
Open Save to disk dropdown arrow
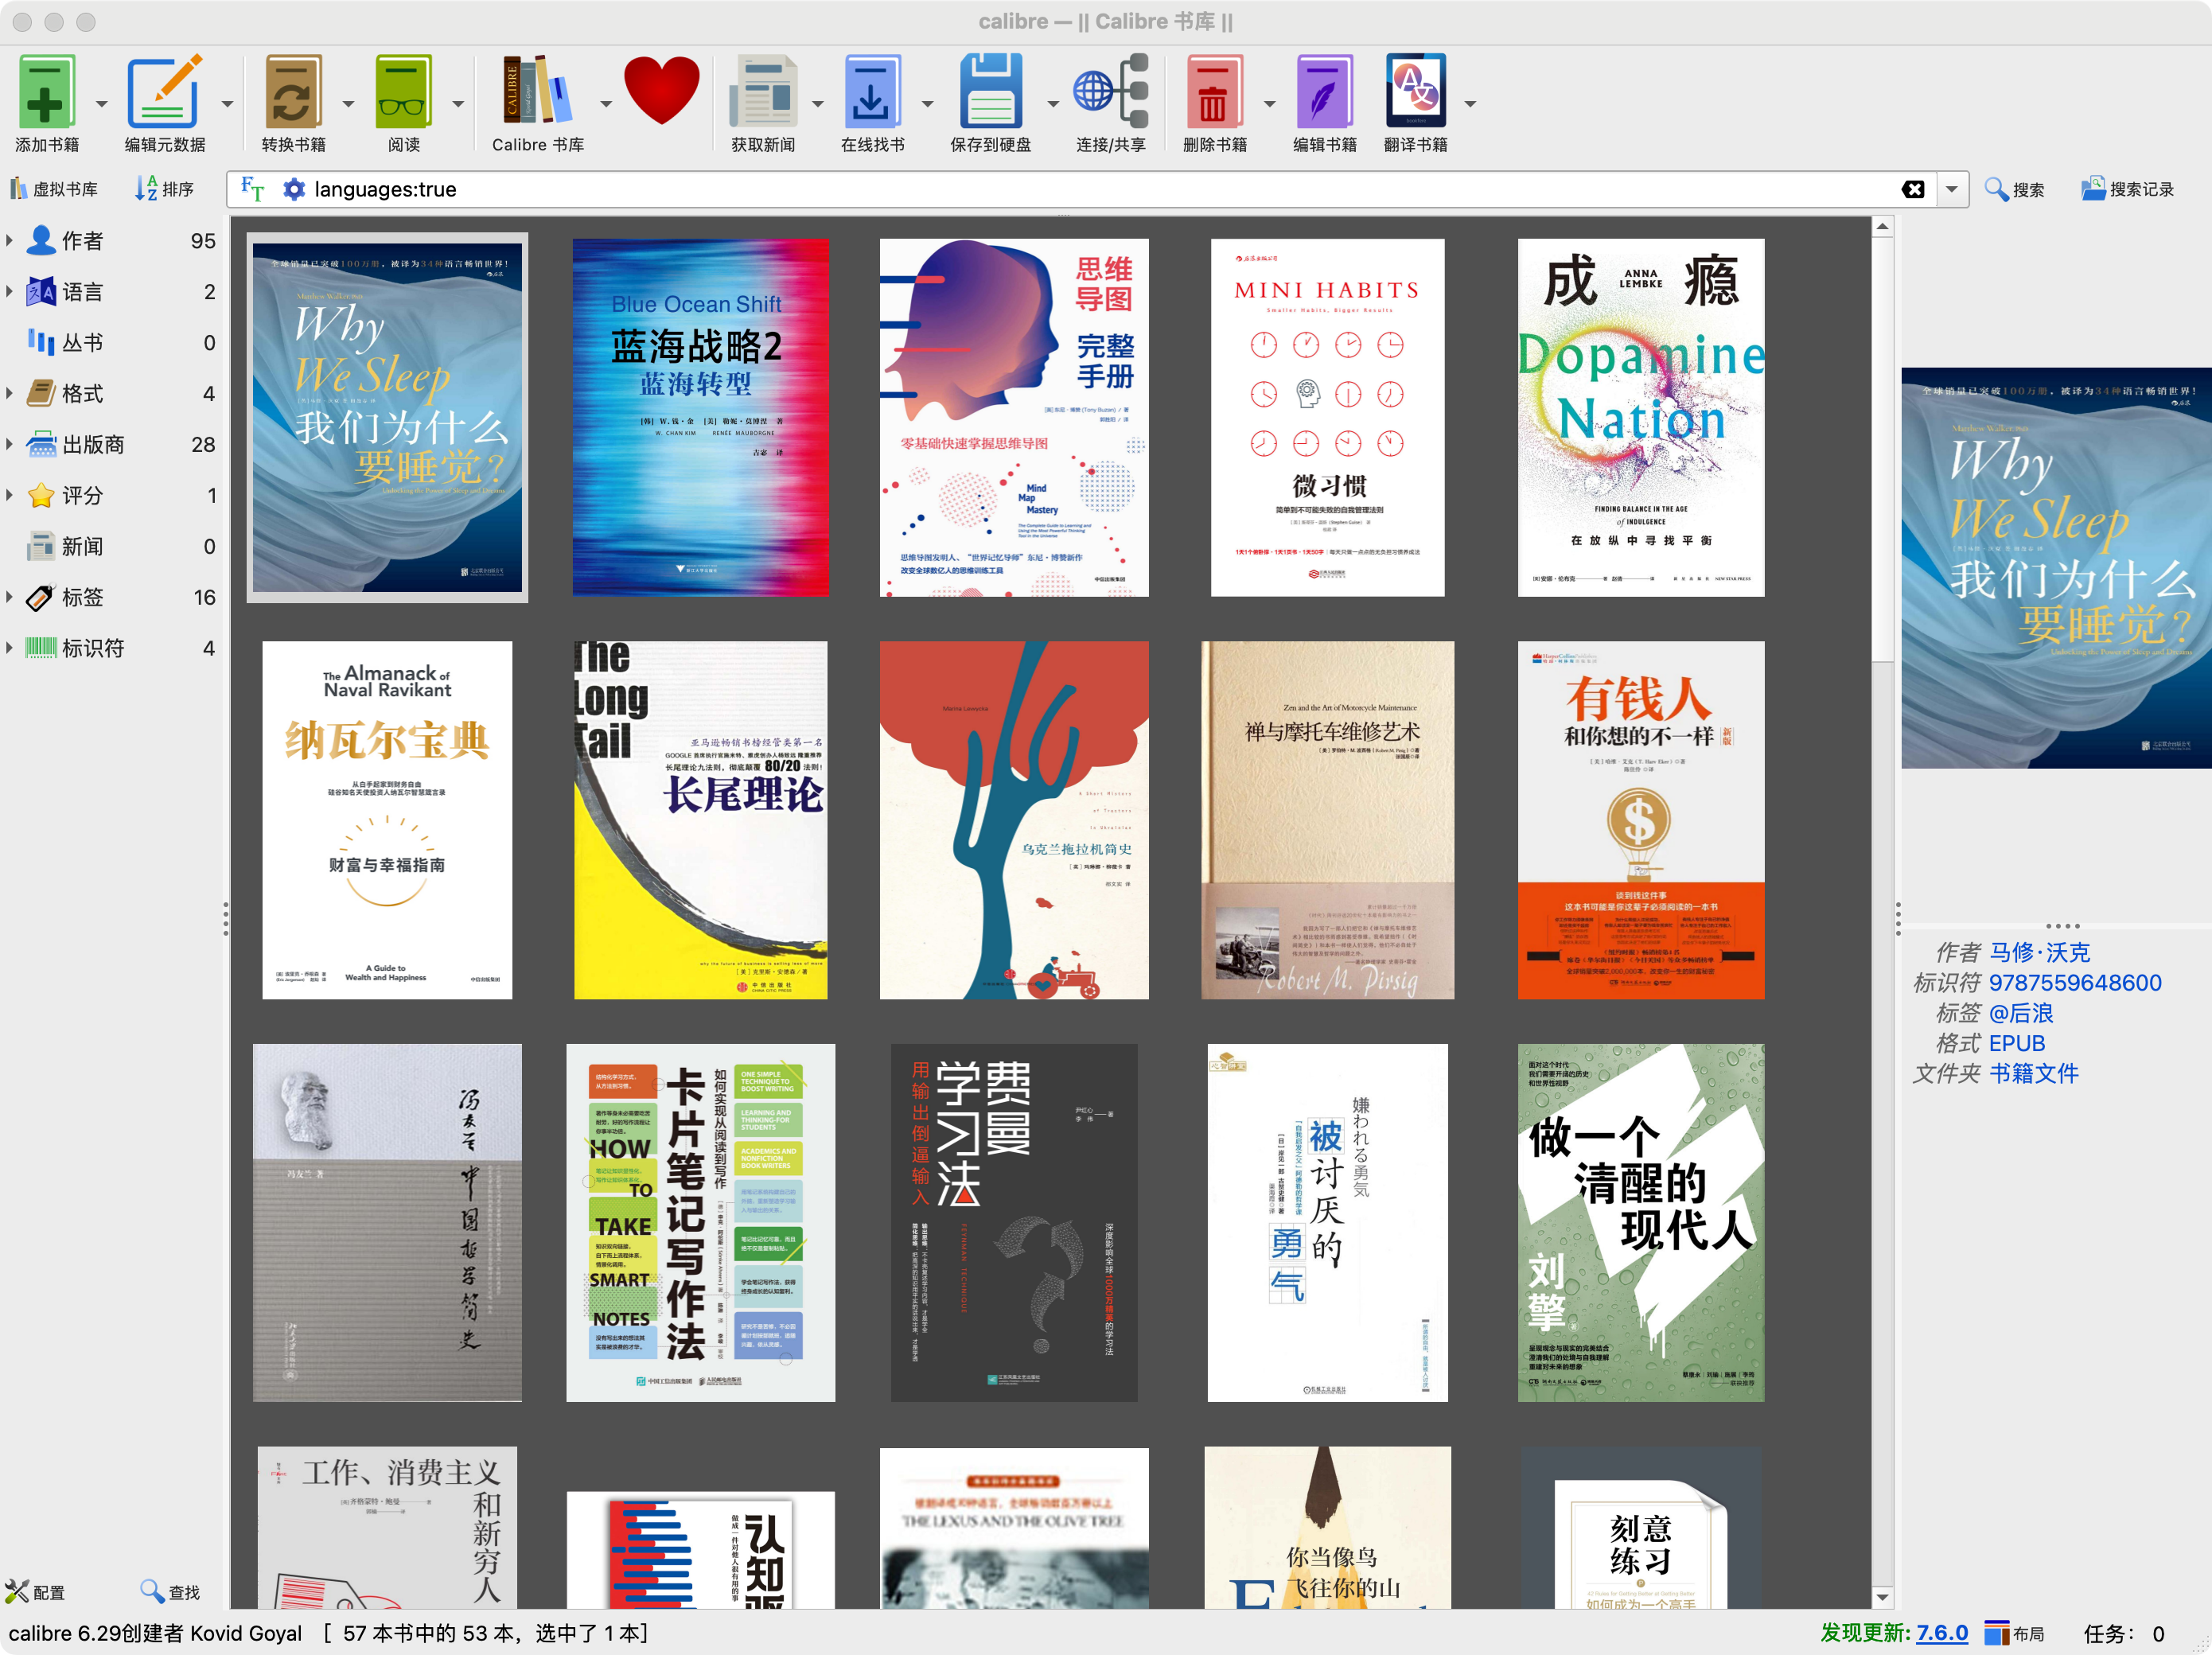(1052, 104)
